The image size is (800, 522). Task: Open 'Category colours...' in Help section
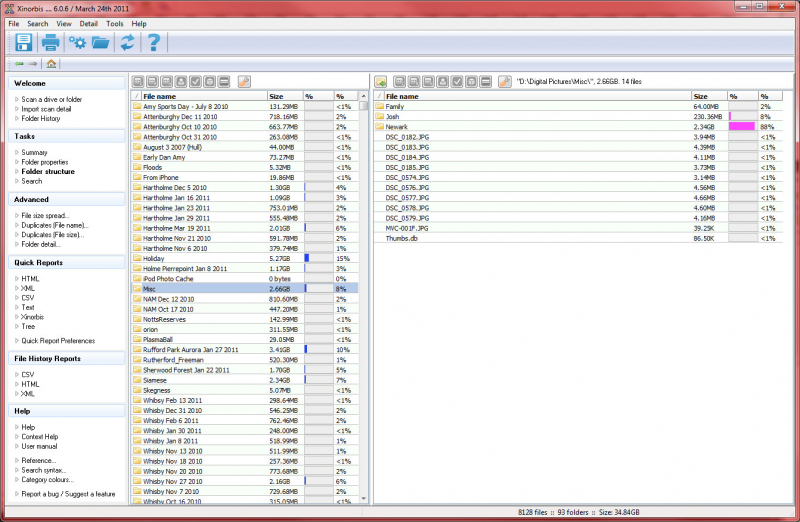[47, 480]
